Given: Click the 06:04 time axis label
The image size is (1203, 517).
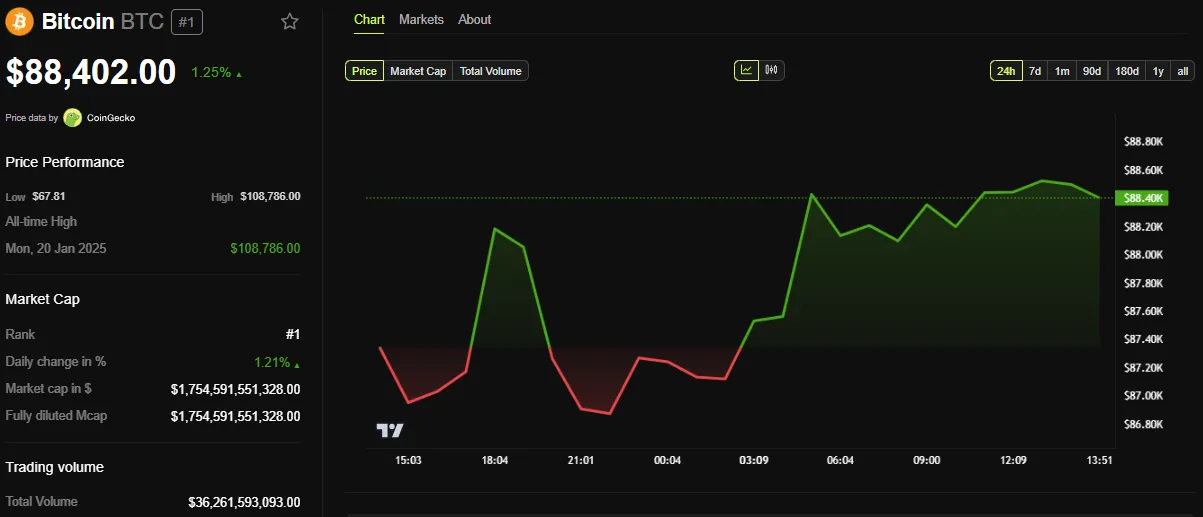Looking at the screenshot, I should point(840,460).
